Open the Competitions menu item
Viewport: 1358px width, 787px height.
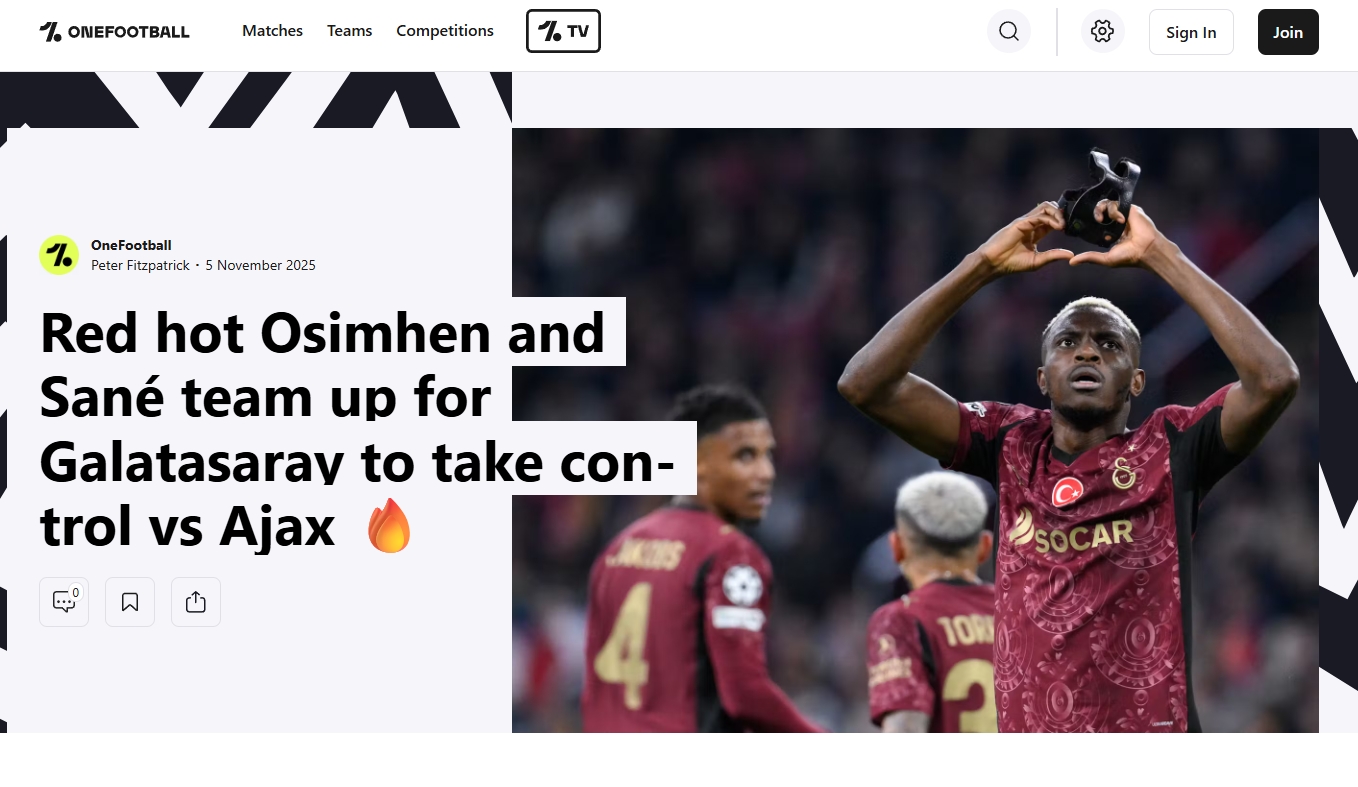(445, 31)
